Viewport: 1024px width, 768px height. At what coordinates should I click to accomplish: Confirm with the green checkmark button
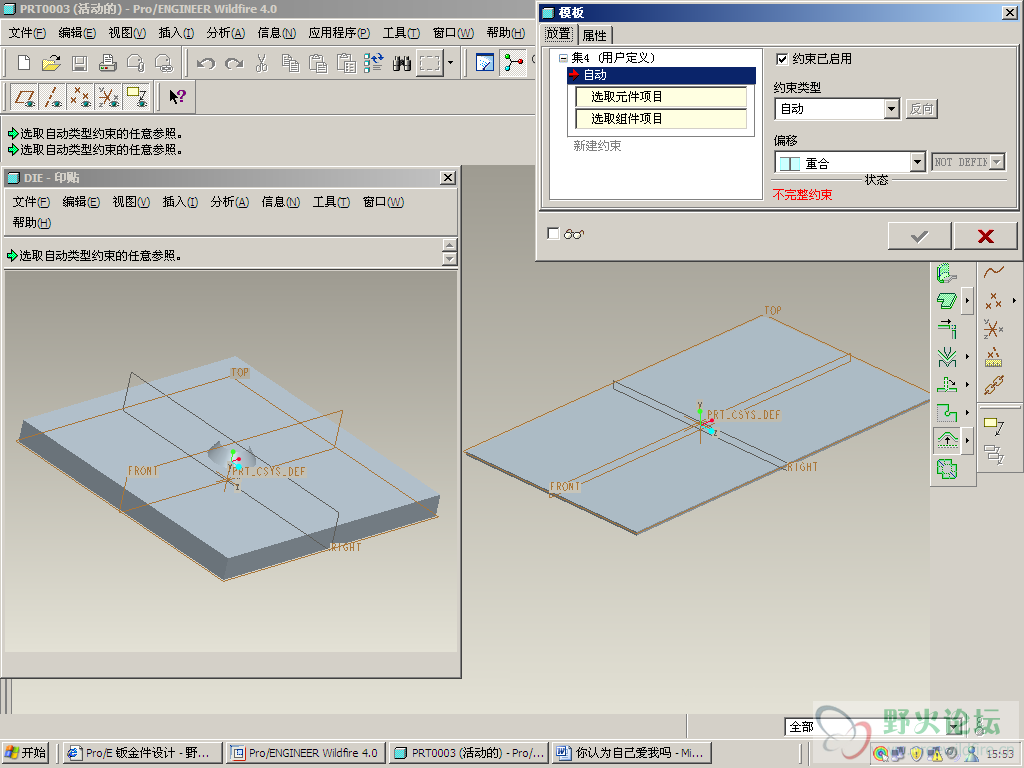click(x=919, y=236)
